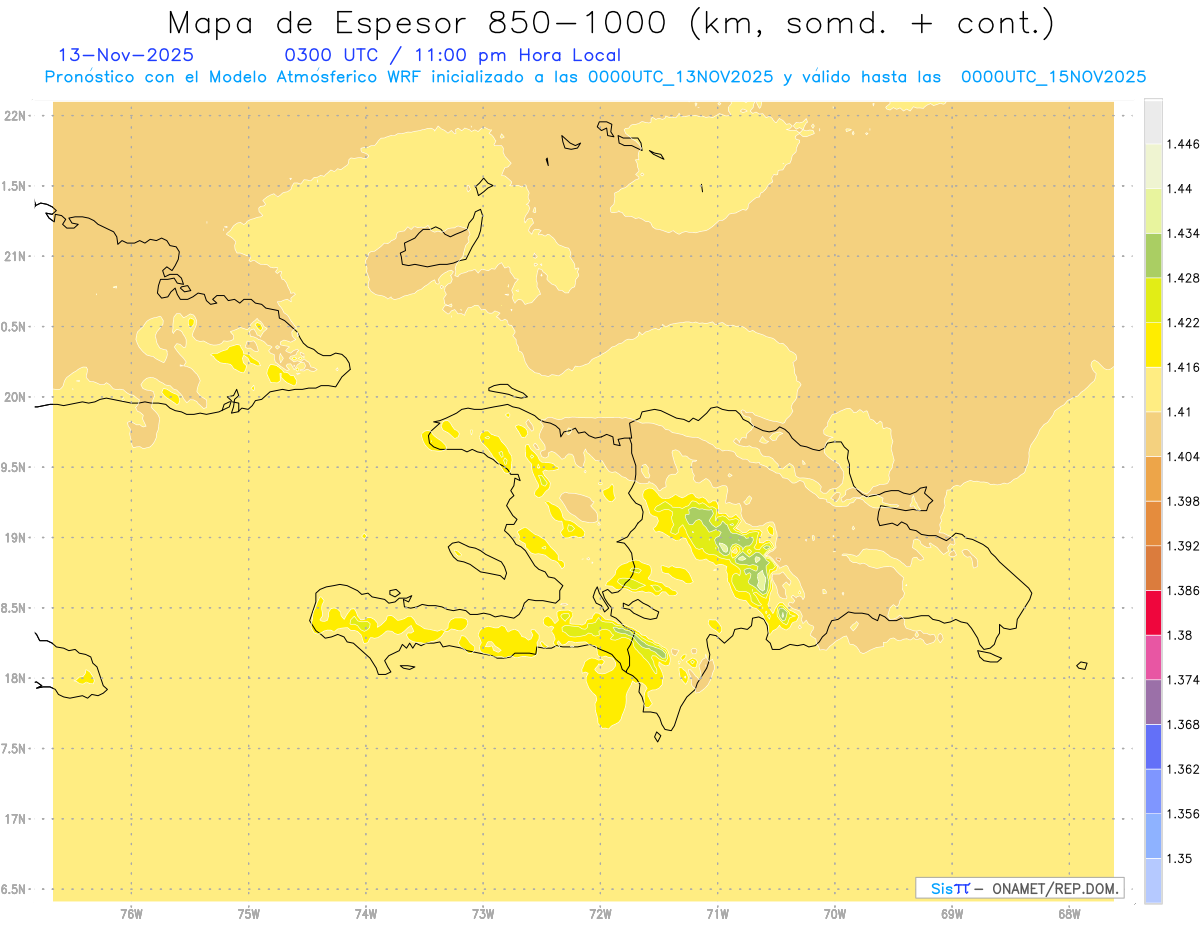Click the tan swatch between 1.41 and 1.404

pos(1153,434)
